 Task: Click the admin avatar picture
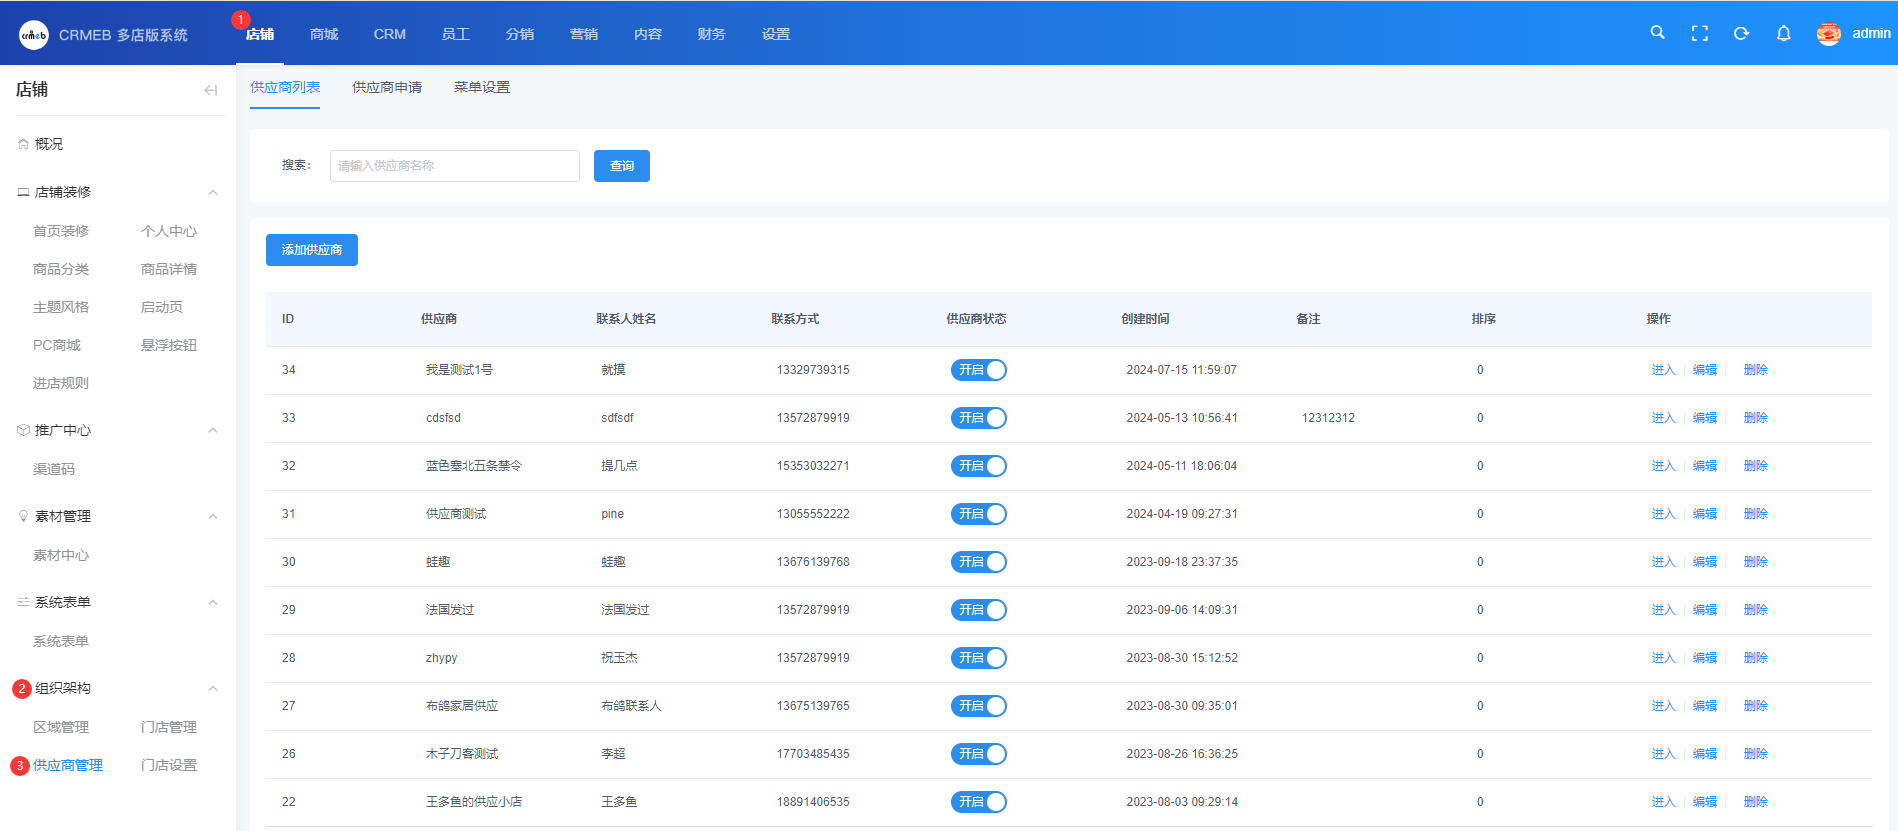pos(1828,34)
